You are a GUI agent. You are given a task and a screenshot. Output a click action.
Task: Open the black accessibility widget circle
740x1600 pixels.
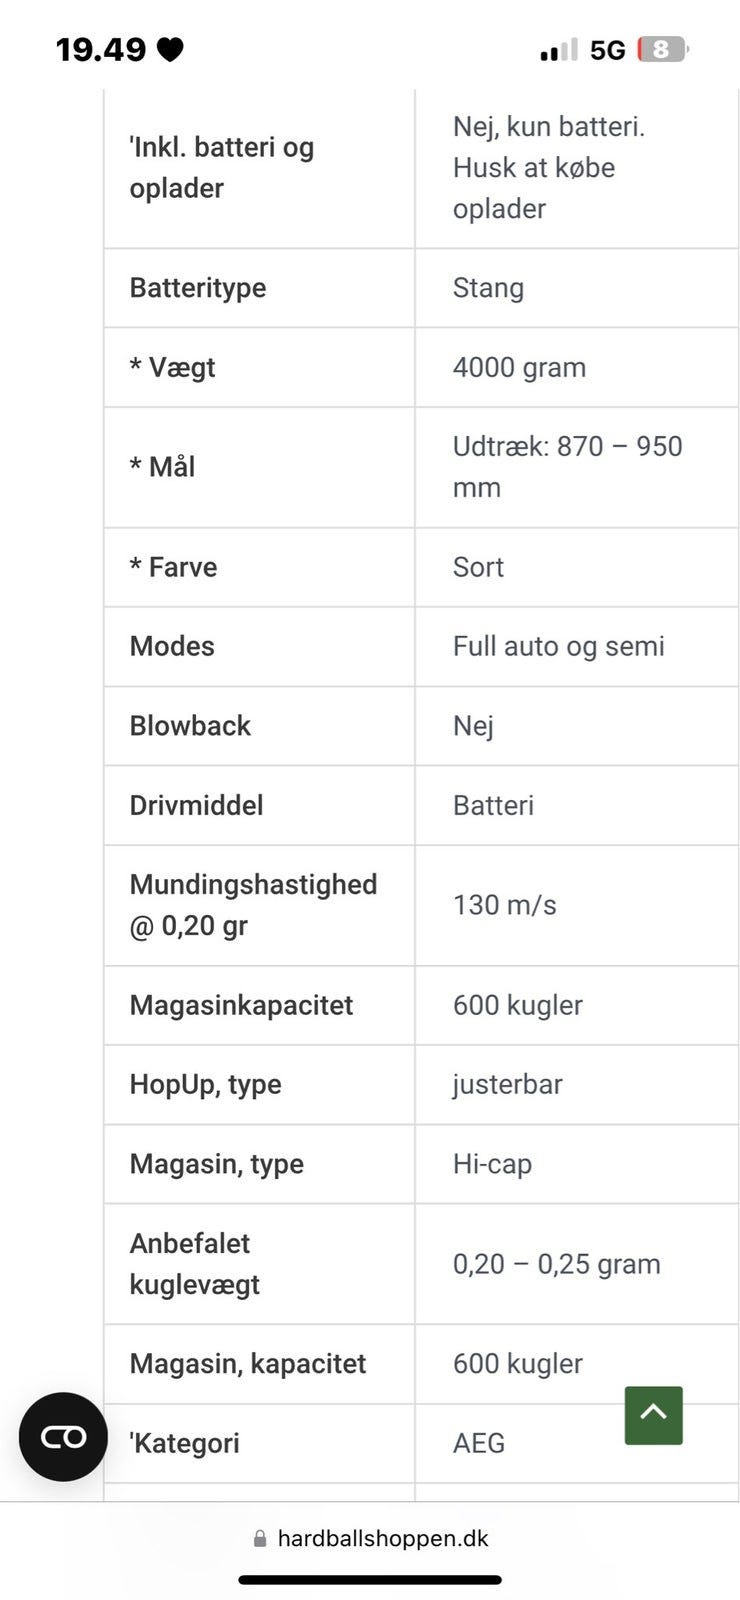click(63, 1436)
